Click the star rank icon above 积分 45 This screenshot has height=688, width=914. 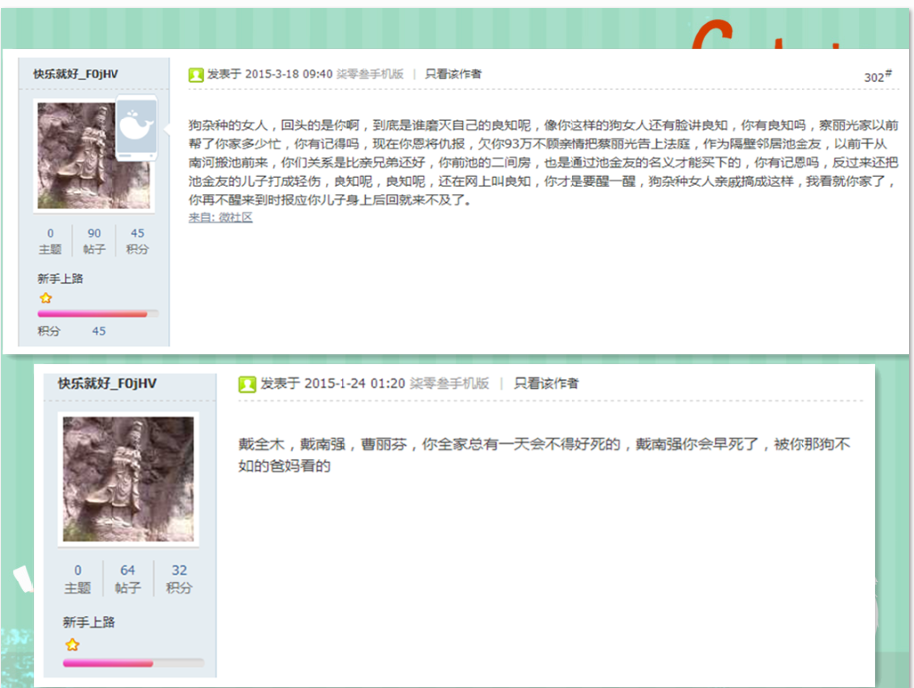pyautogui.click(x=45, y=298)
